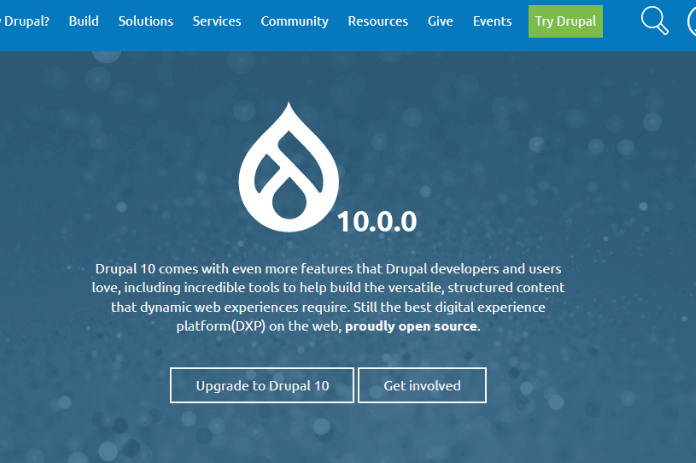This screenshot has width=696, height=463.
Task: Click the bold 'proudly open source' text
Action: pos(411,326)
